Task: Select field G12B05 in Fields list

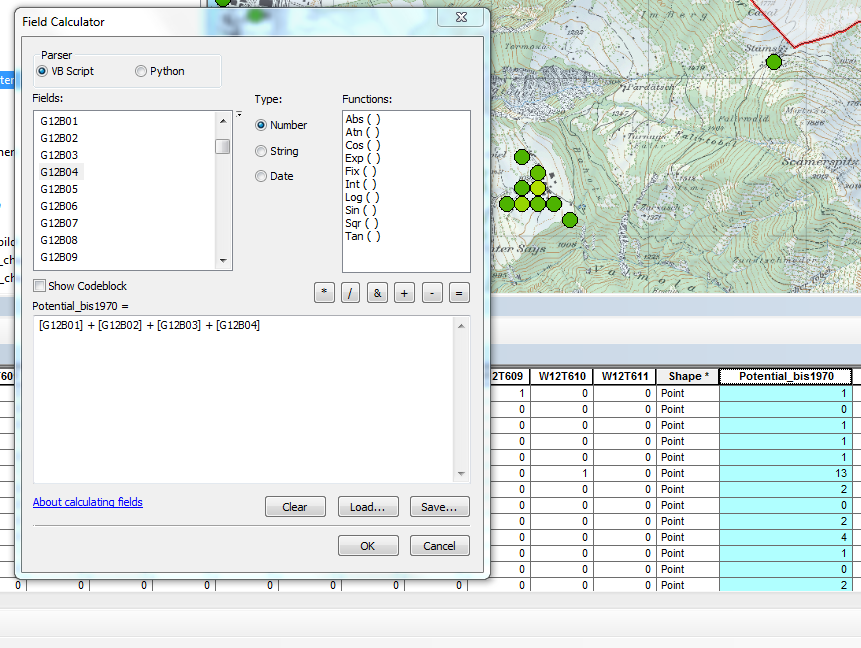Action: (x=59, y=189)
